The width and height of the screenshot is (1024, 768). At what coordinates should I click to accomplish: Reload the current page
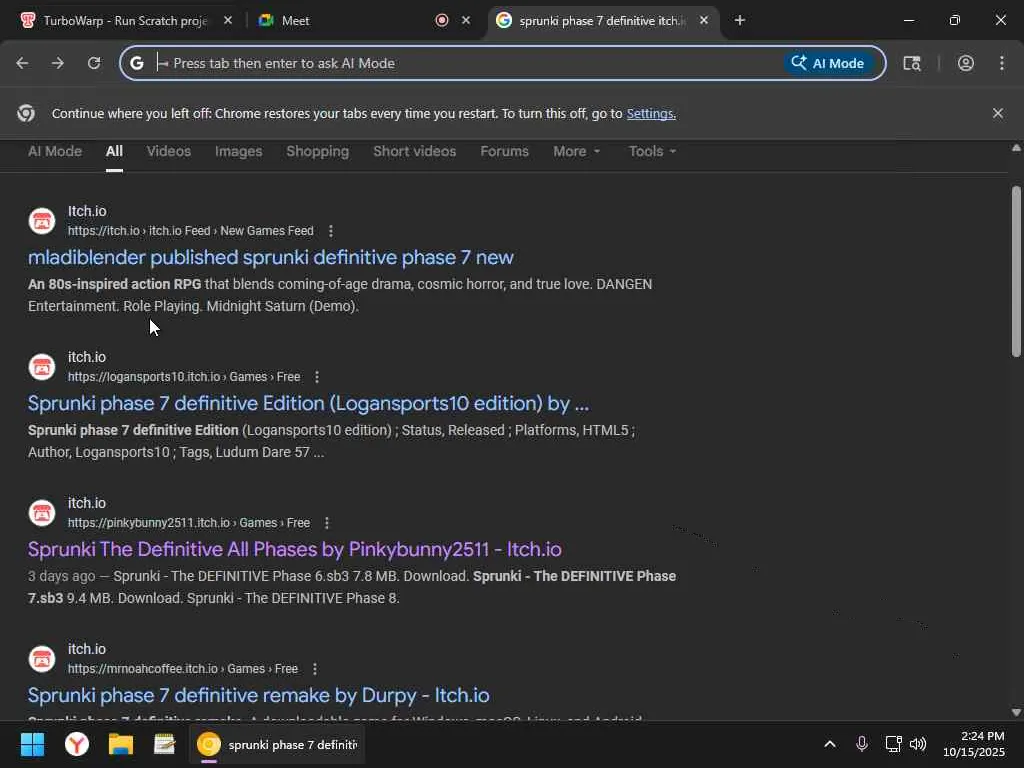pos(94,63)
